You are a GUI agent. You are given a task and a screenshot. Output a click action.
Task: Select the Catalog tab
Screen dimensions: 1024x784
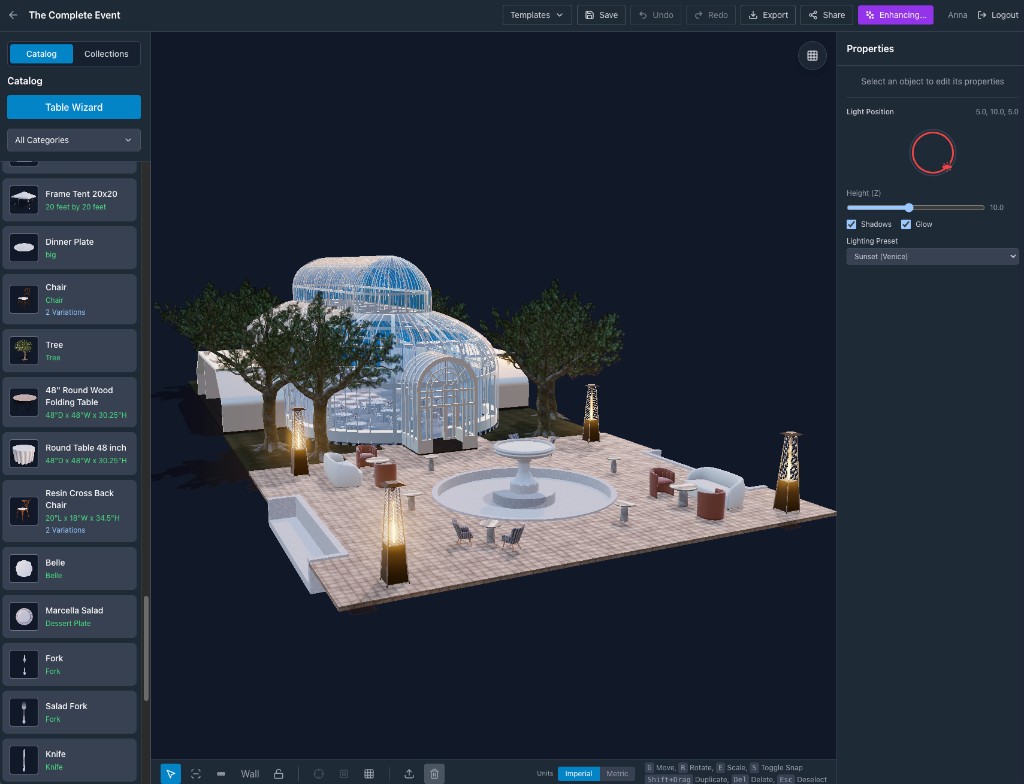[x=40, y=54]
